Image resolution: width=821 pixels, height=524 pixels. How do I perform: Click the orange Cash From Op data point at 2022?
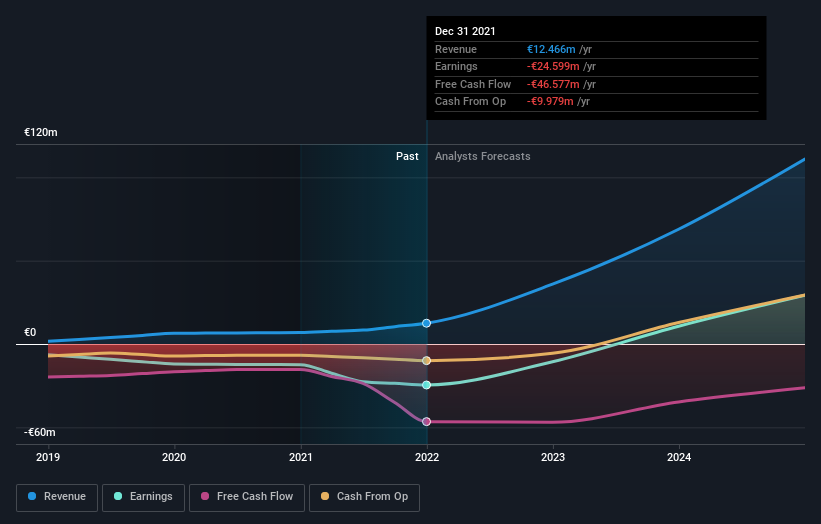point(427,361)
